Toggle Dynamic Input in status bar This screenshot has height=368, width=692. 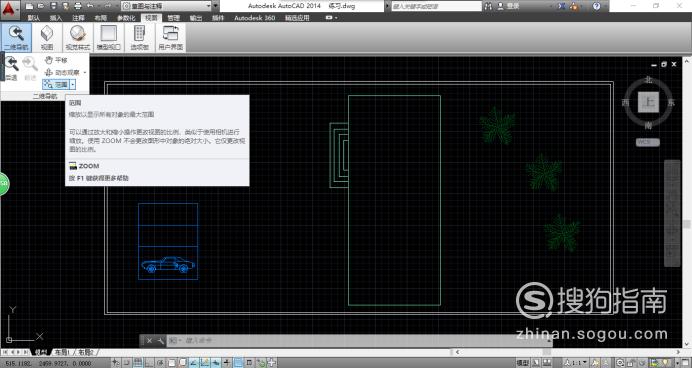216,363
